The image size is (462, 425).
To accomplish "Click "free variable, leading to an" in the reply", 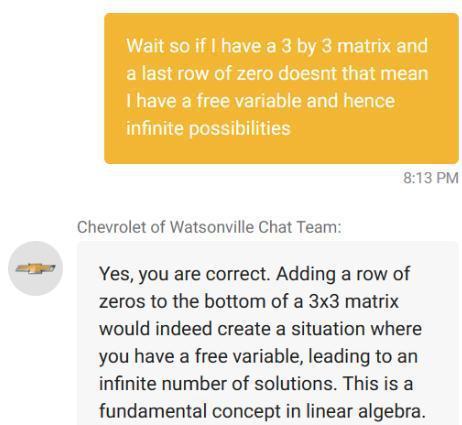I will [306, 356].
